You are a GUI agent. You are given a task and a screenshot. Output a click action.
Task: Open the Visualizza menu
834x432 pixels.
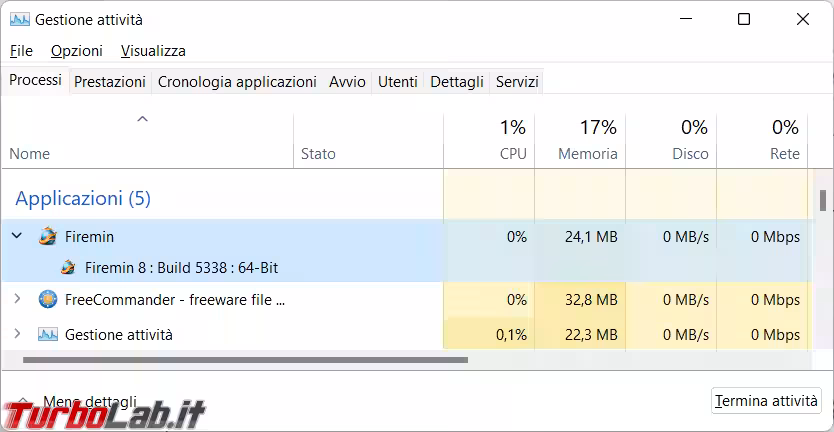click(153, 51)
